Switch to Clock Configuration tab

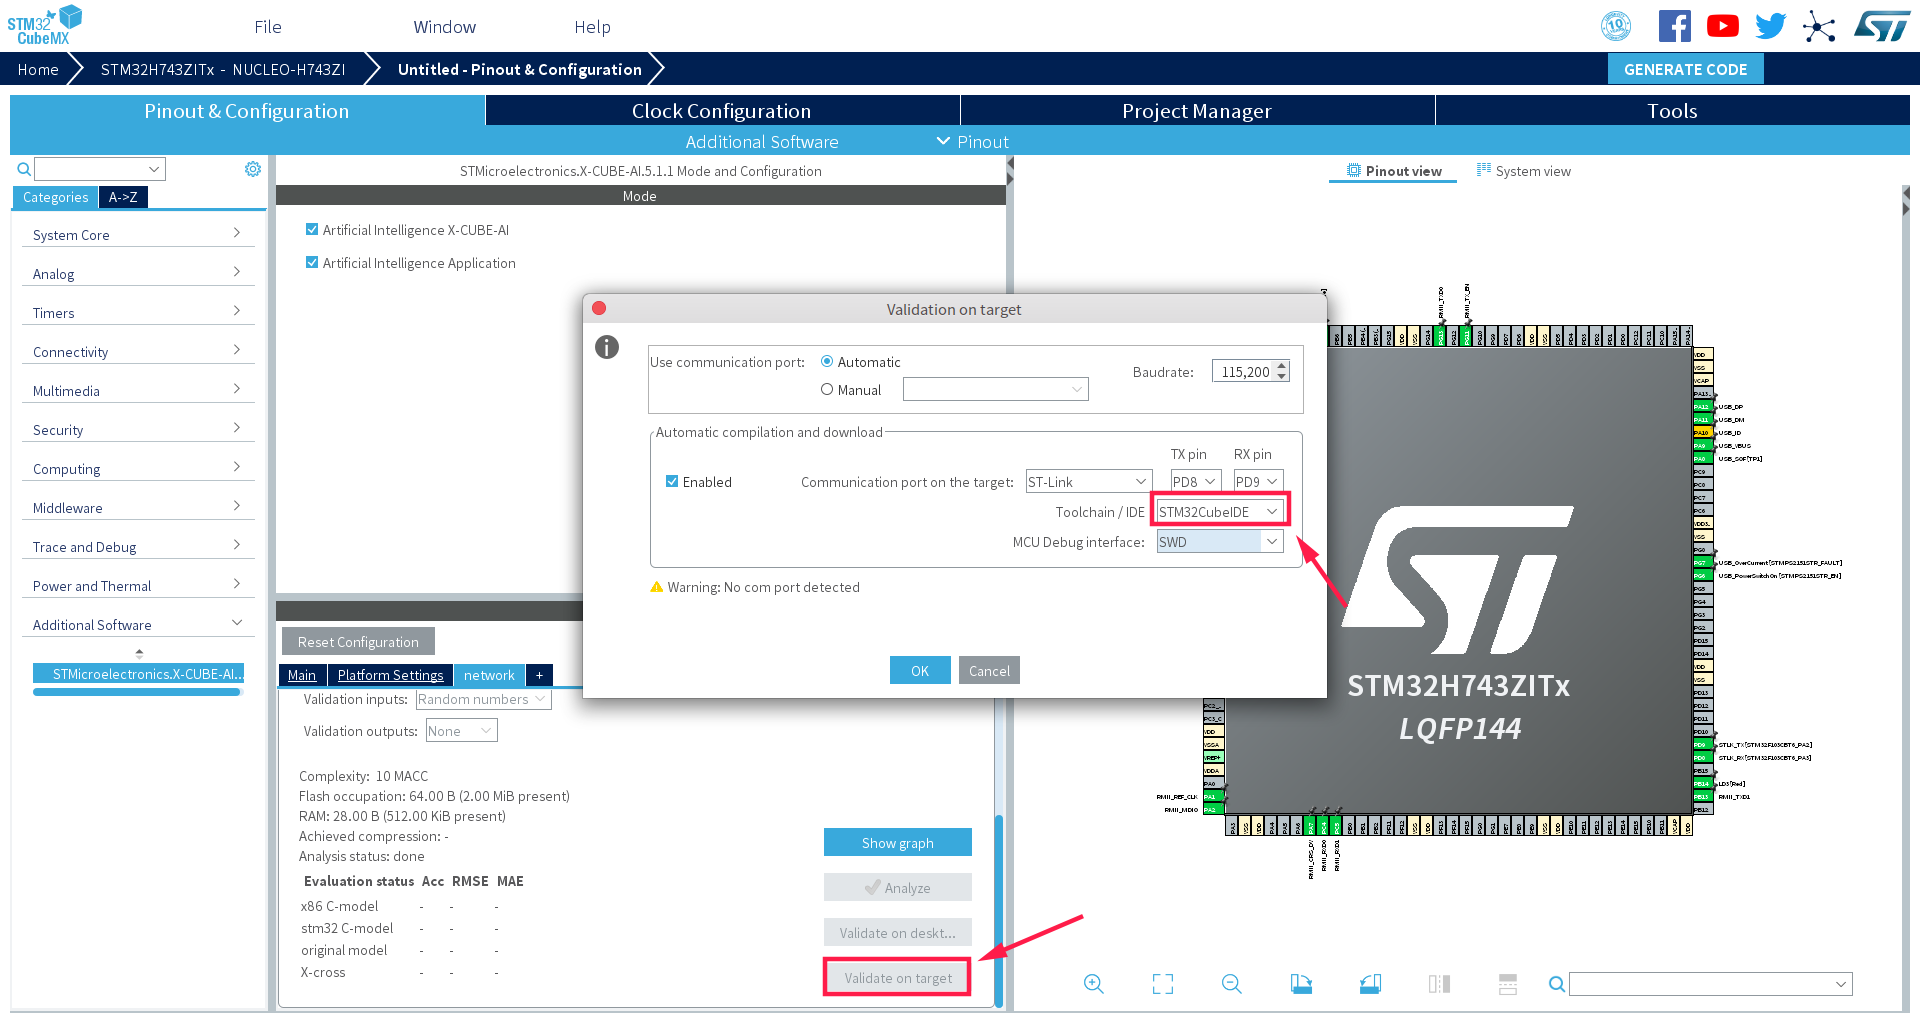point(721,111)
